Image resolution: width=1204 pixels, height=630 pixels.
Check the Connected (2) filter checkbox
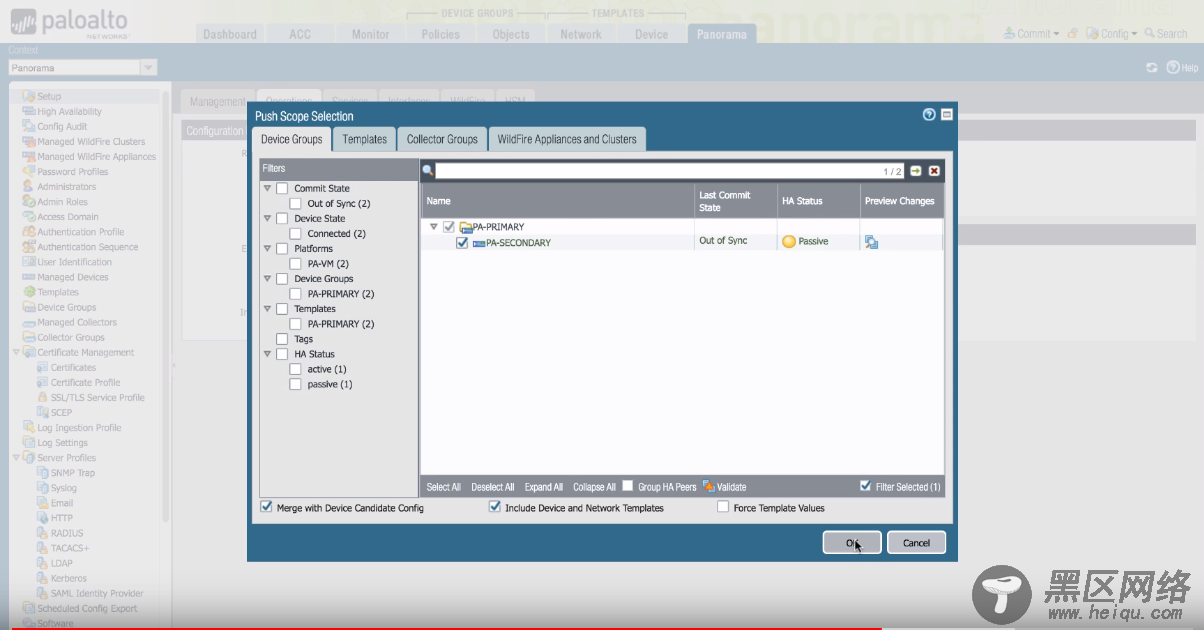(x=295, y=233)
